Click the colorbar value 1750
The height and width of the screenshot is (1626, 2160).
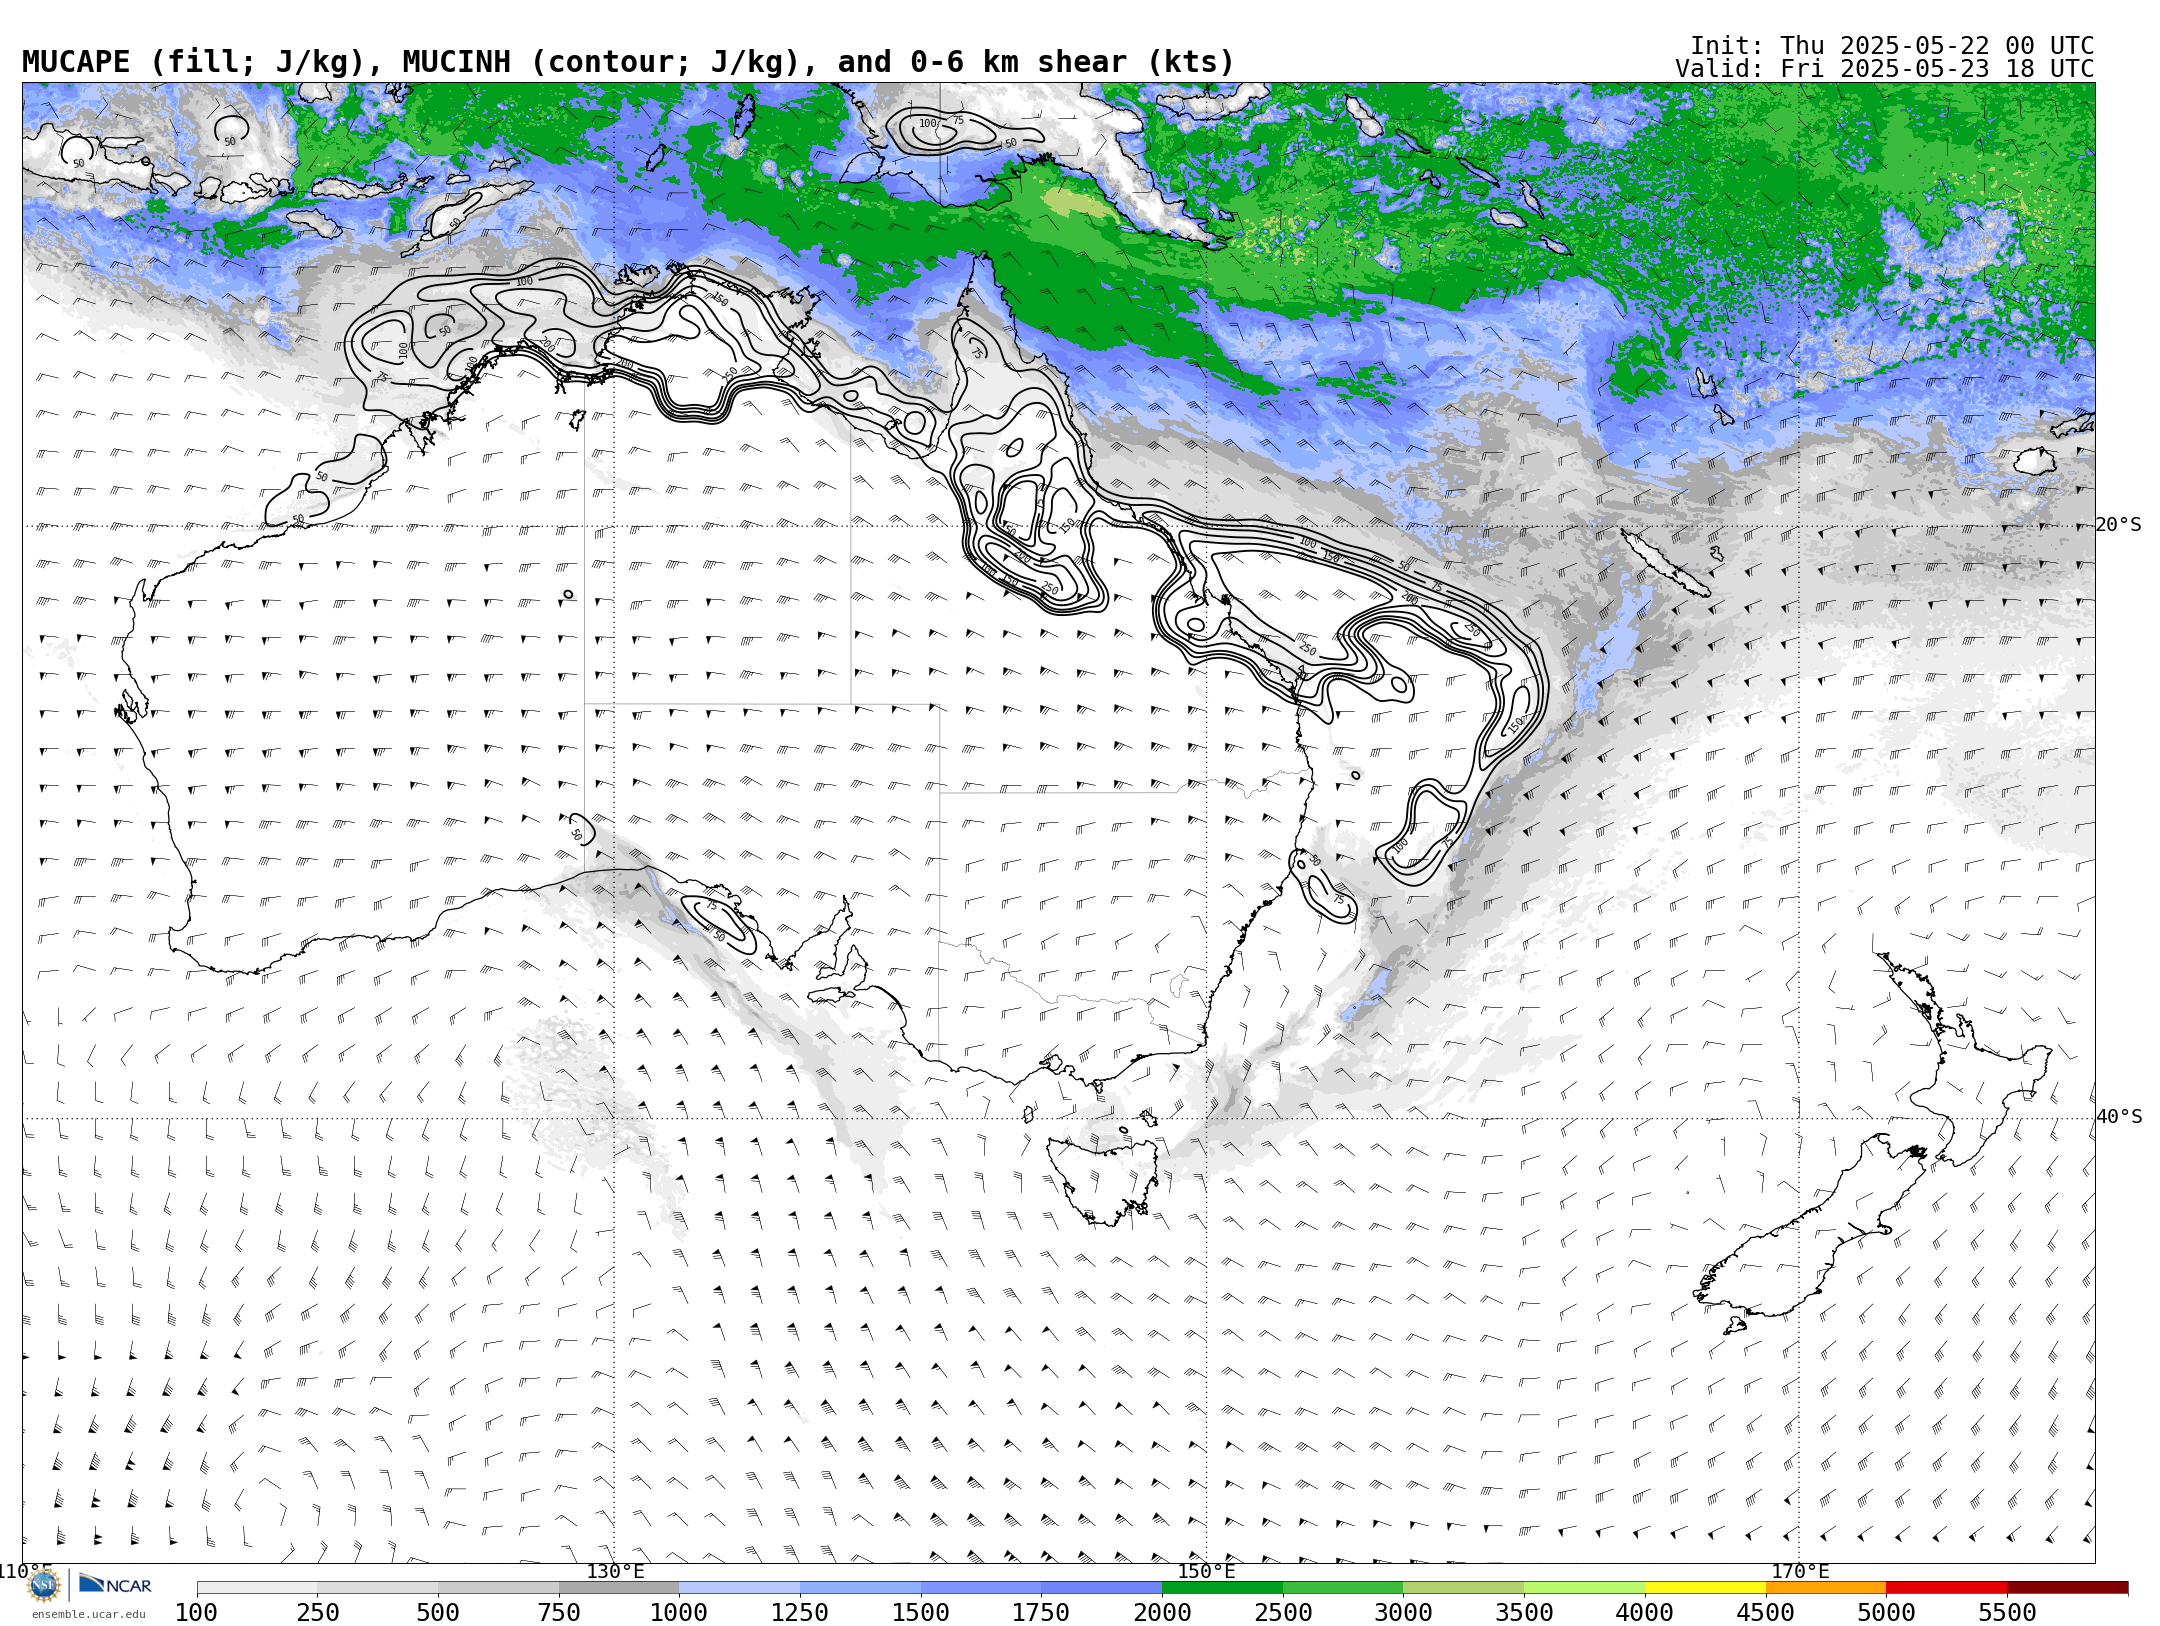tap(1041, 1613)
